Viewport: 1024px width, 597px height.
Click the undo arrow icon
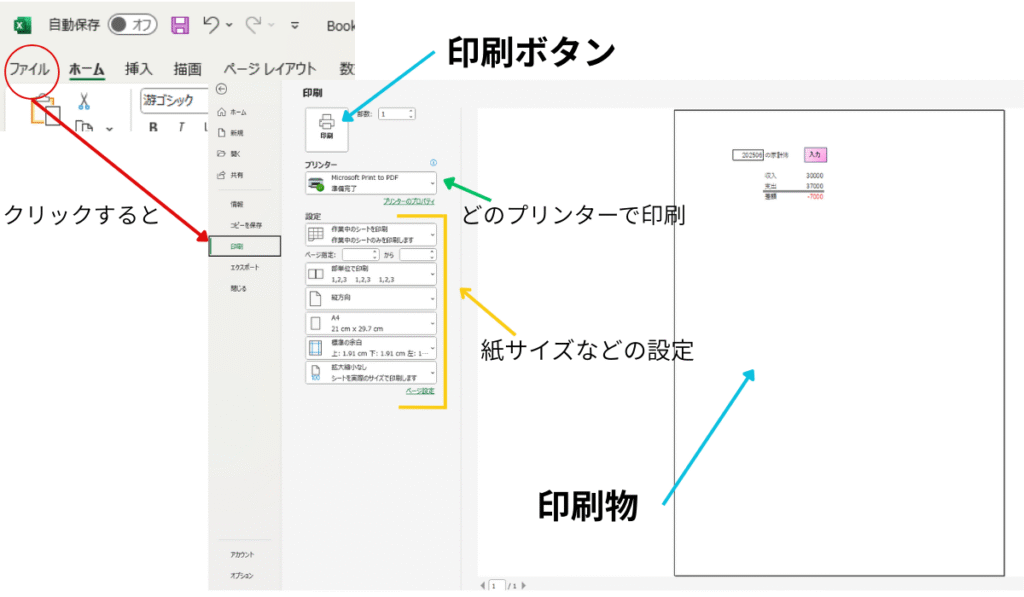[211, 25]
